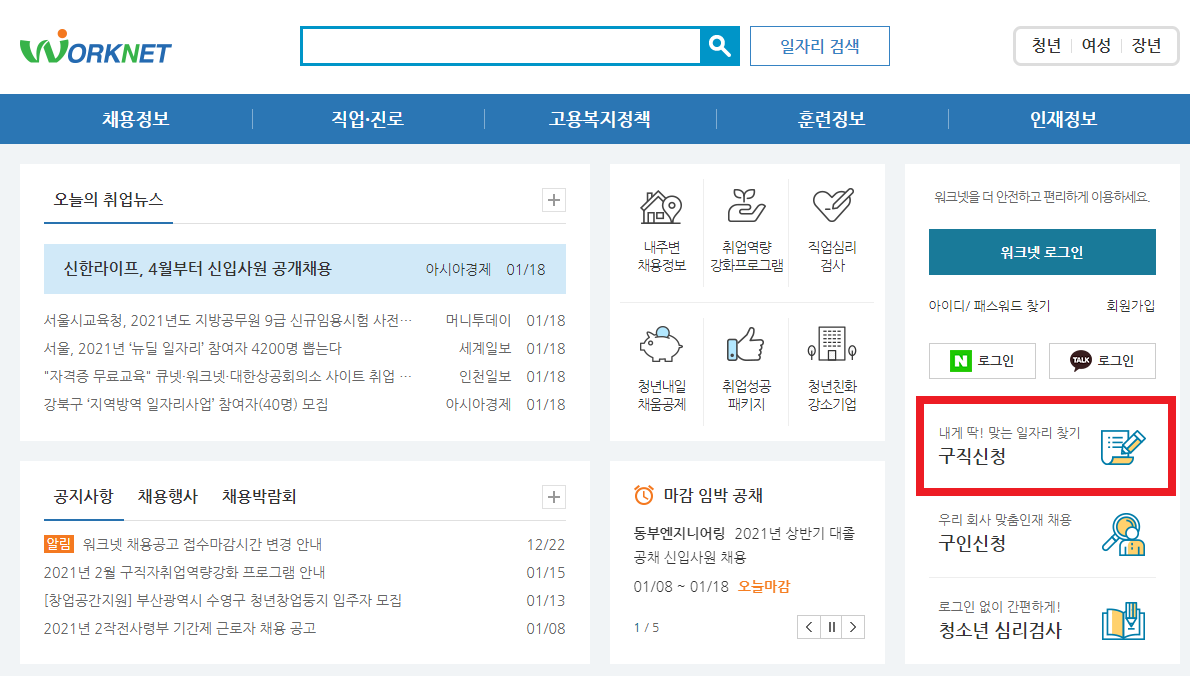This screenshot has height=676, width=1190.
Task: Click the search magnifier icon button
Action: point(719,46)
